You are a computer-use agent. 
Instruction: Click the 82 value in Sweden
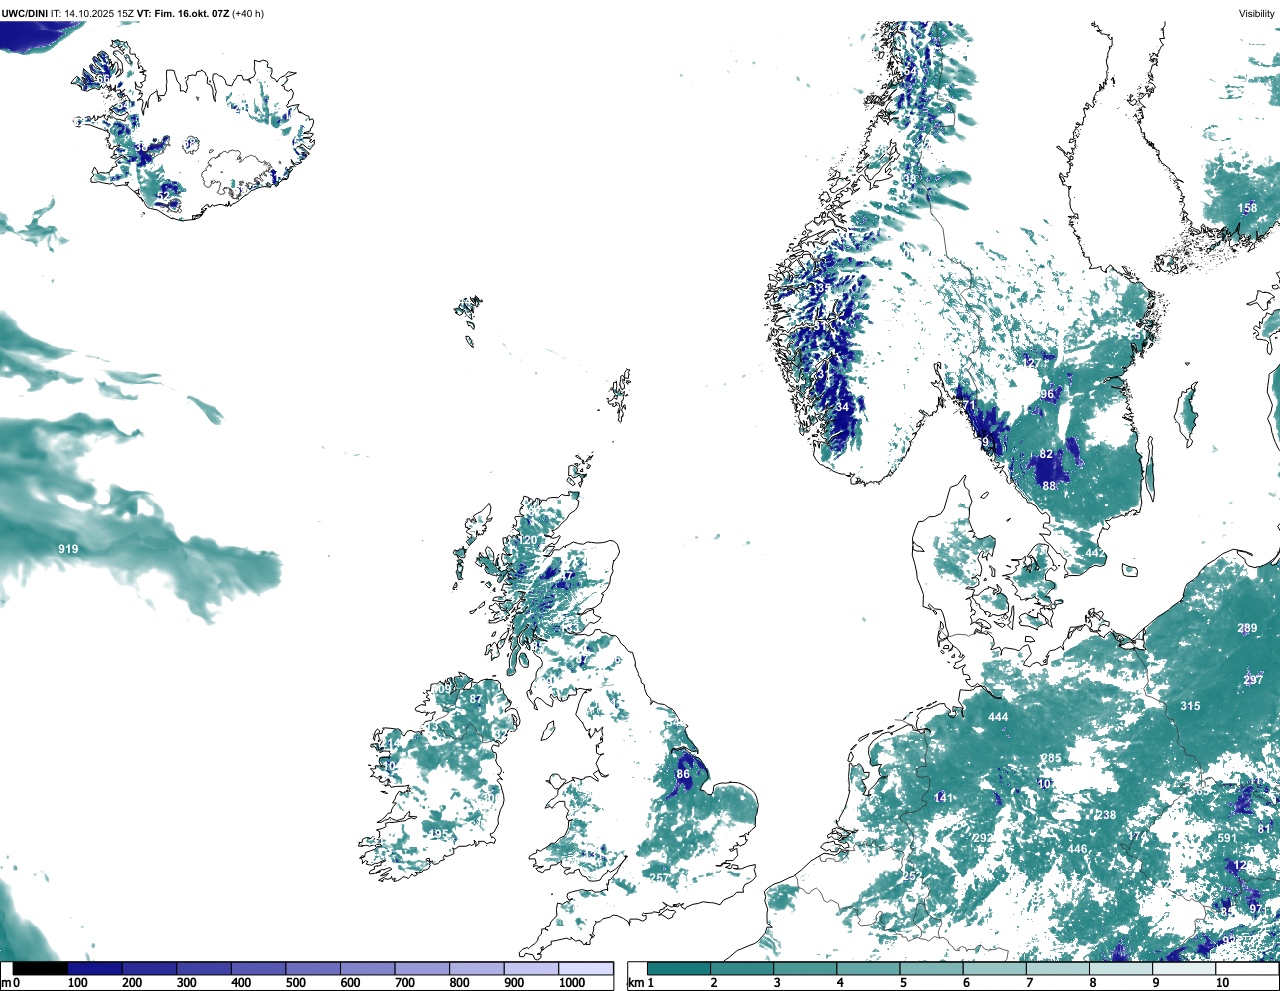click(x=1046, y=454)
